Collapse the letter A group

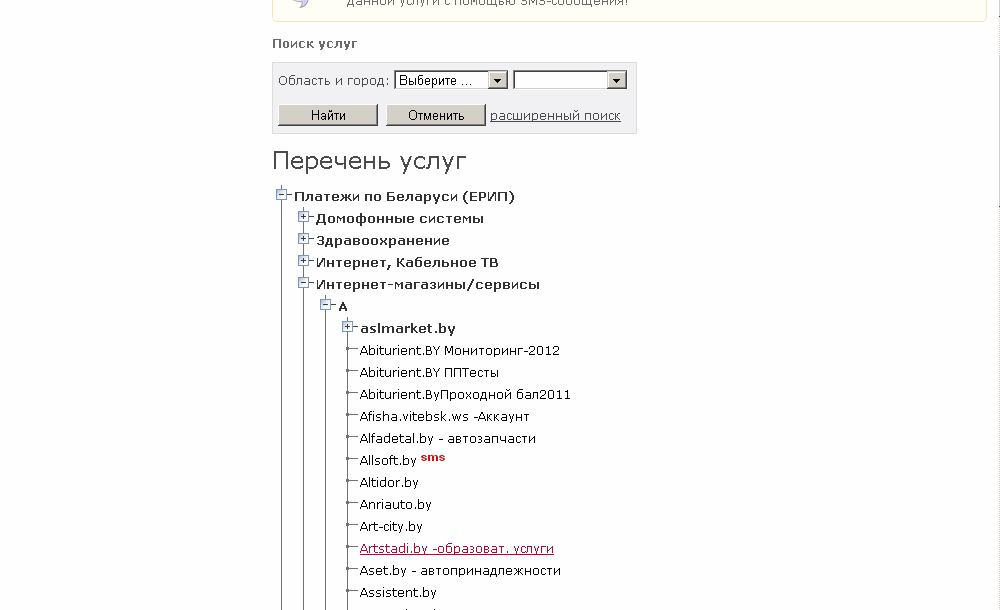coord(326,306)
